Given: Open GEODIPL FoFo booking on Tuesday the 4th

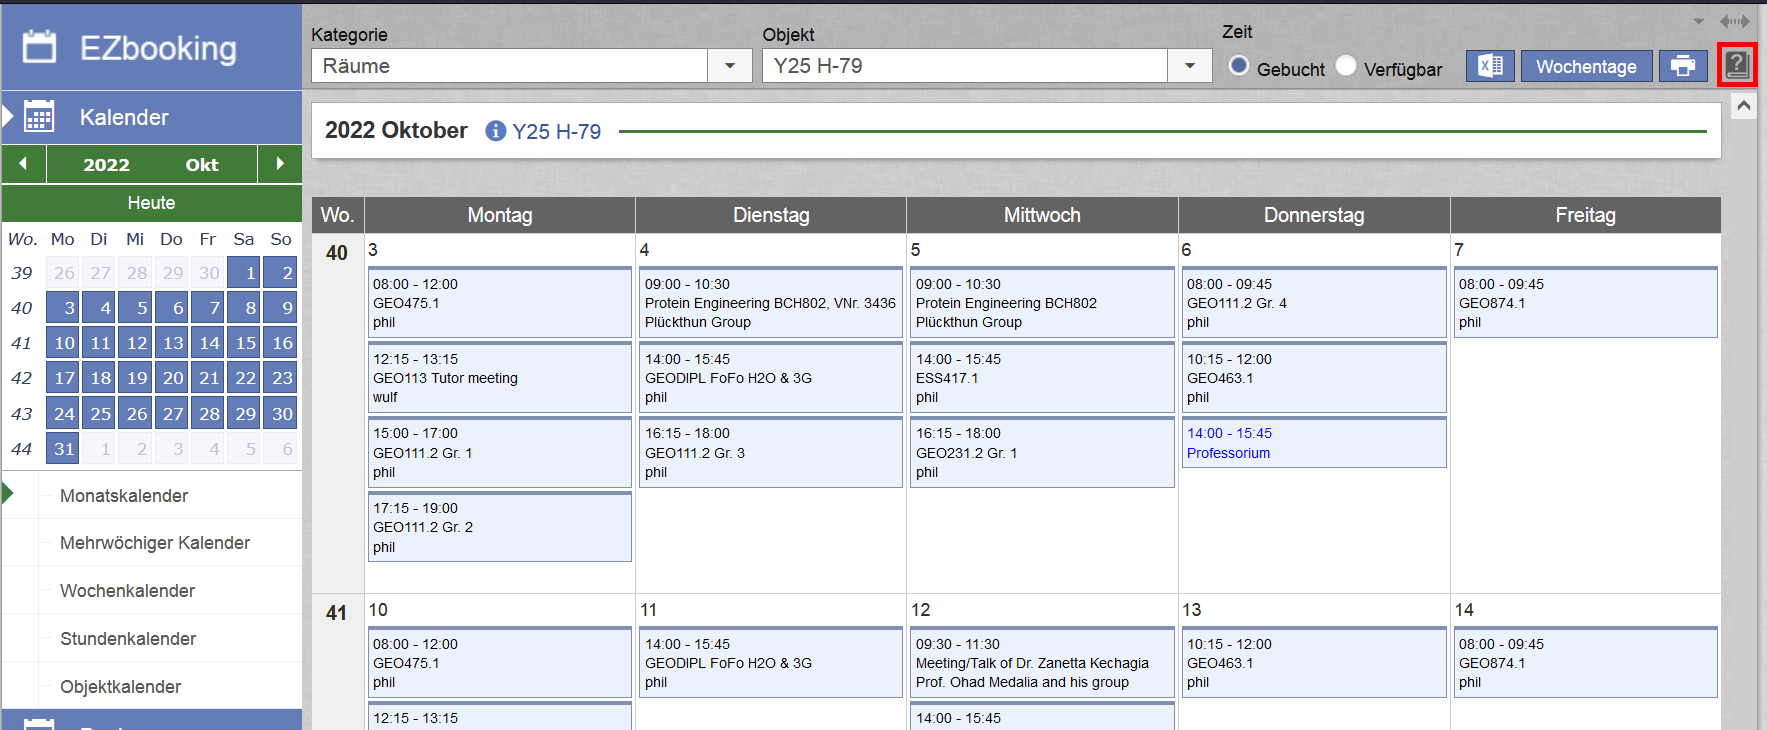Looking at the screenshot, I should click(771, 378).
